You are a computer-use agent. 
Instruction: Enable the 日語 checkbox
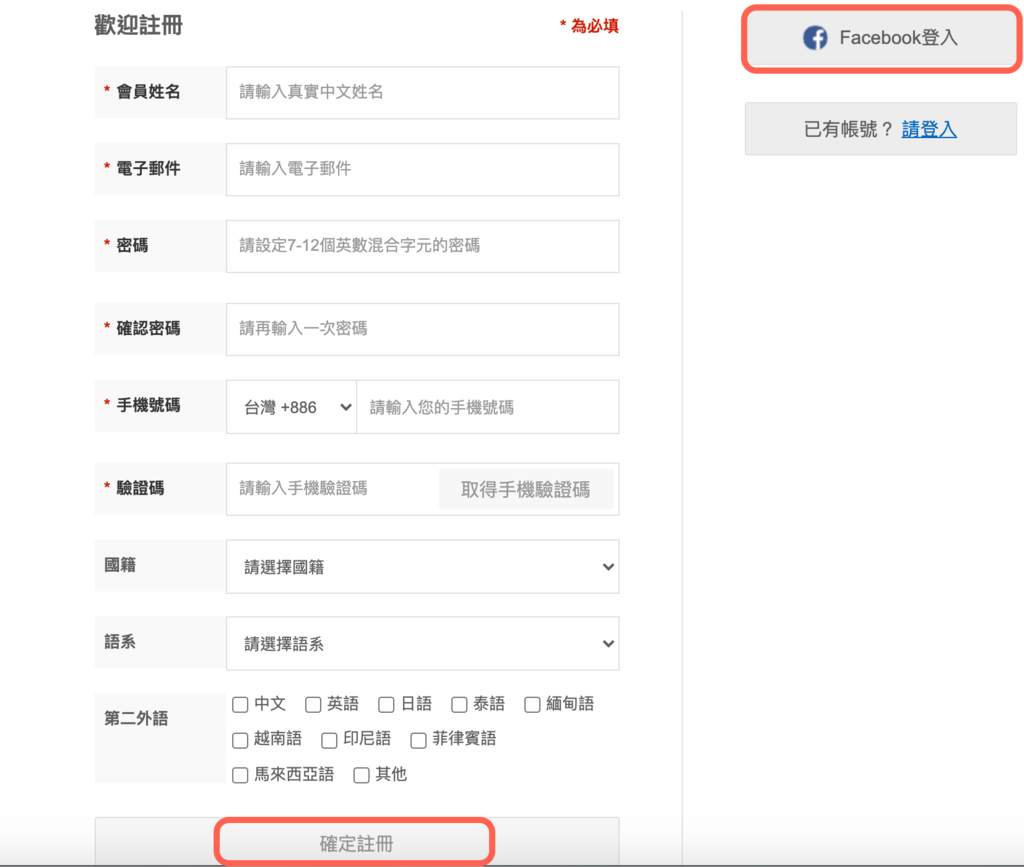[386, 704]
